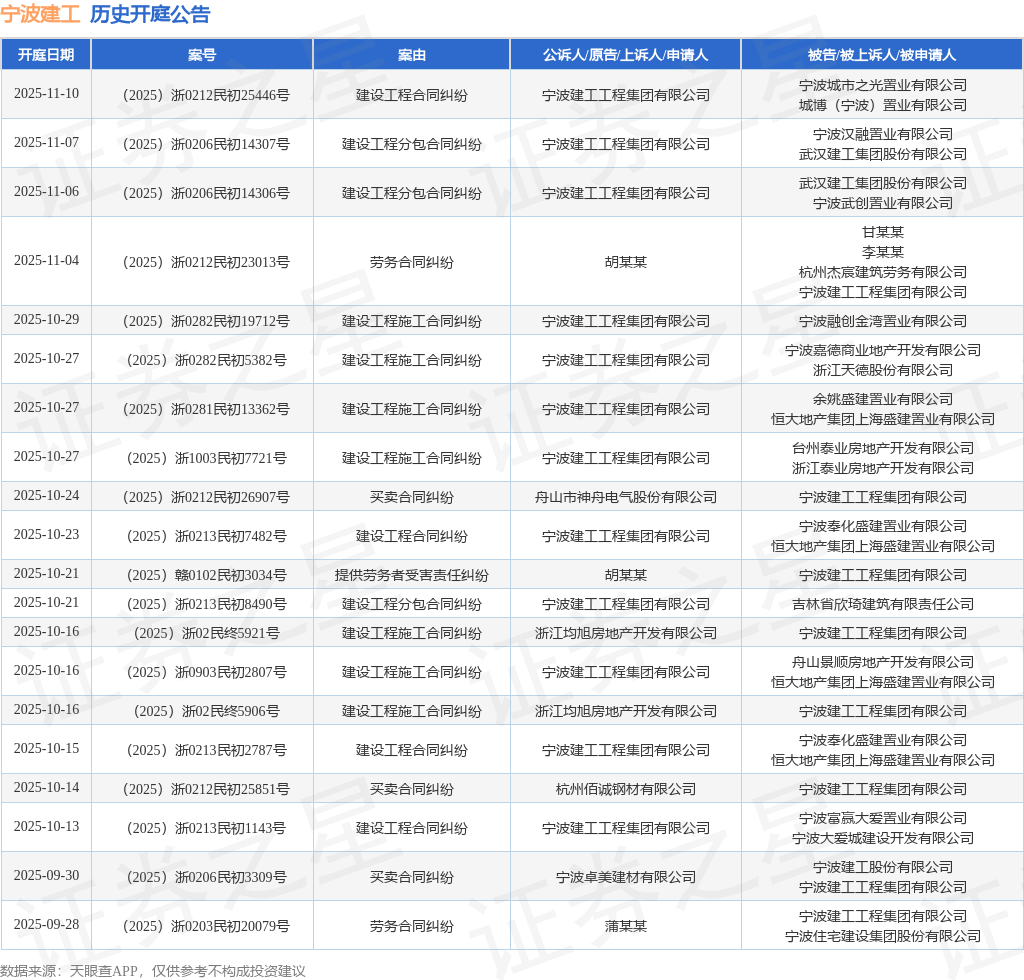This screenshot has height=980, width=1024.
Task: Select case number 浙02民终5921号
Action: [206, 633]
